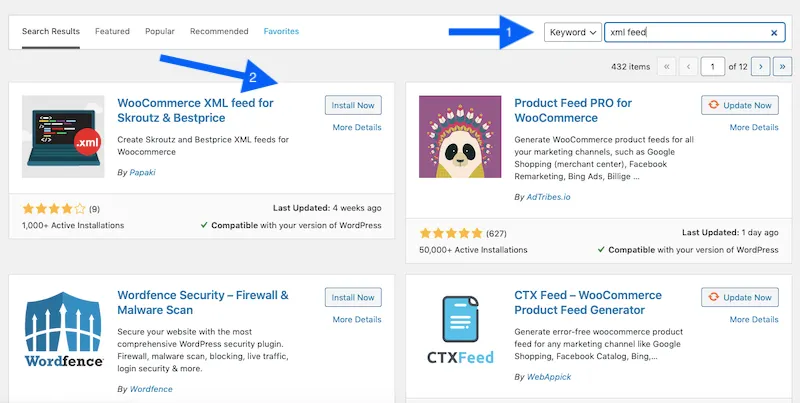Click the five-star rating of Product Feed PRO
800x403 pixels.
pyautogui.click(x=451, y=233)
